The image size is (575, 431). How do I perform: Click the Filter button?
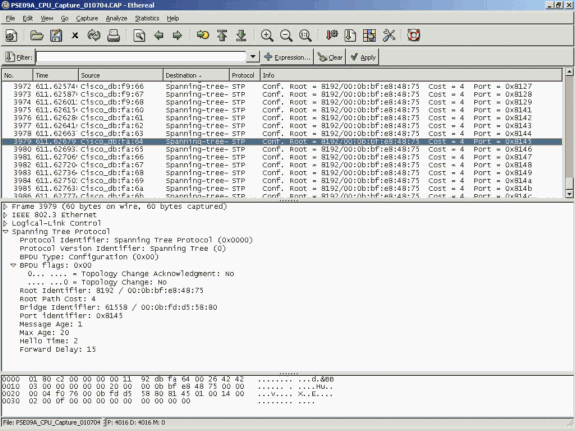(18, 57)
